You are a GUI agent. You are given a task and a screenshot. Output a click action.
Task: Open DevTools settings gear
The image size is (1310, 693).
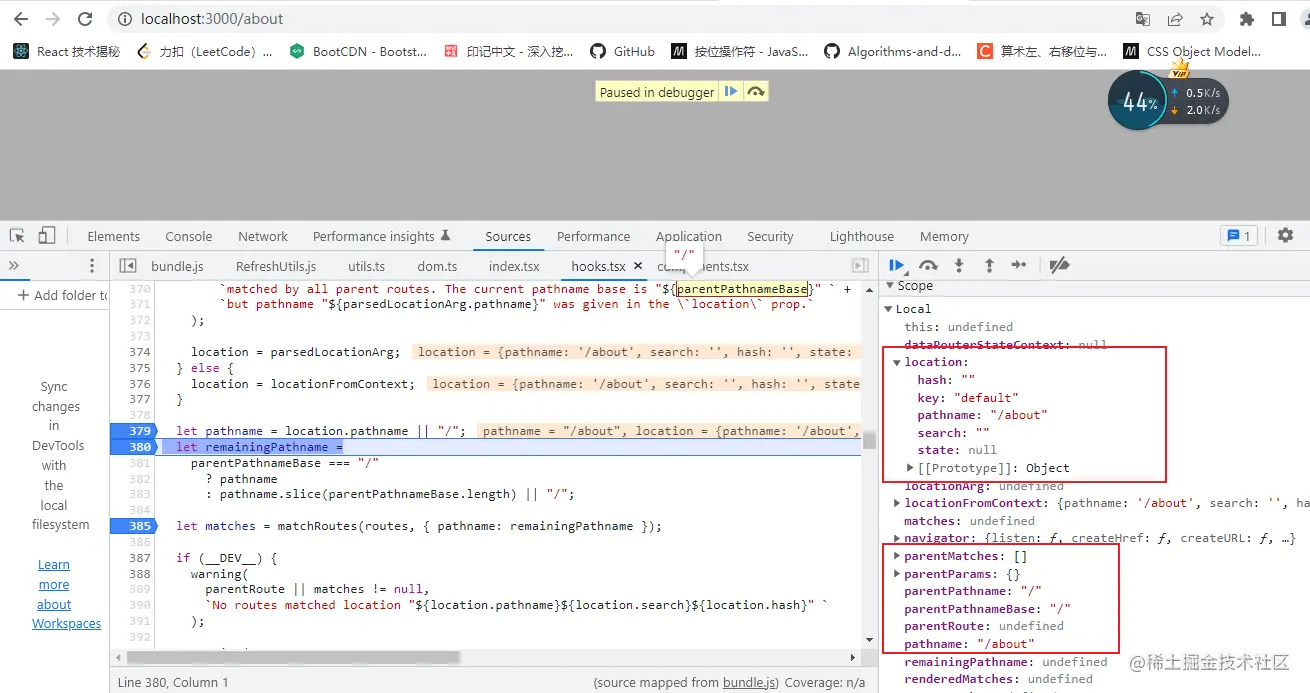(x=1285, y=234)
